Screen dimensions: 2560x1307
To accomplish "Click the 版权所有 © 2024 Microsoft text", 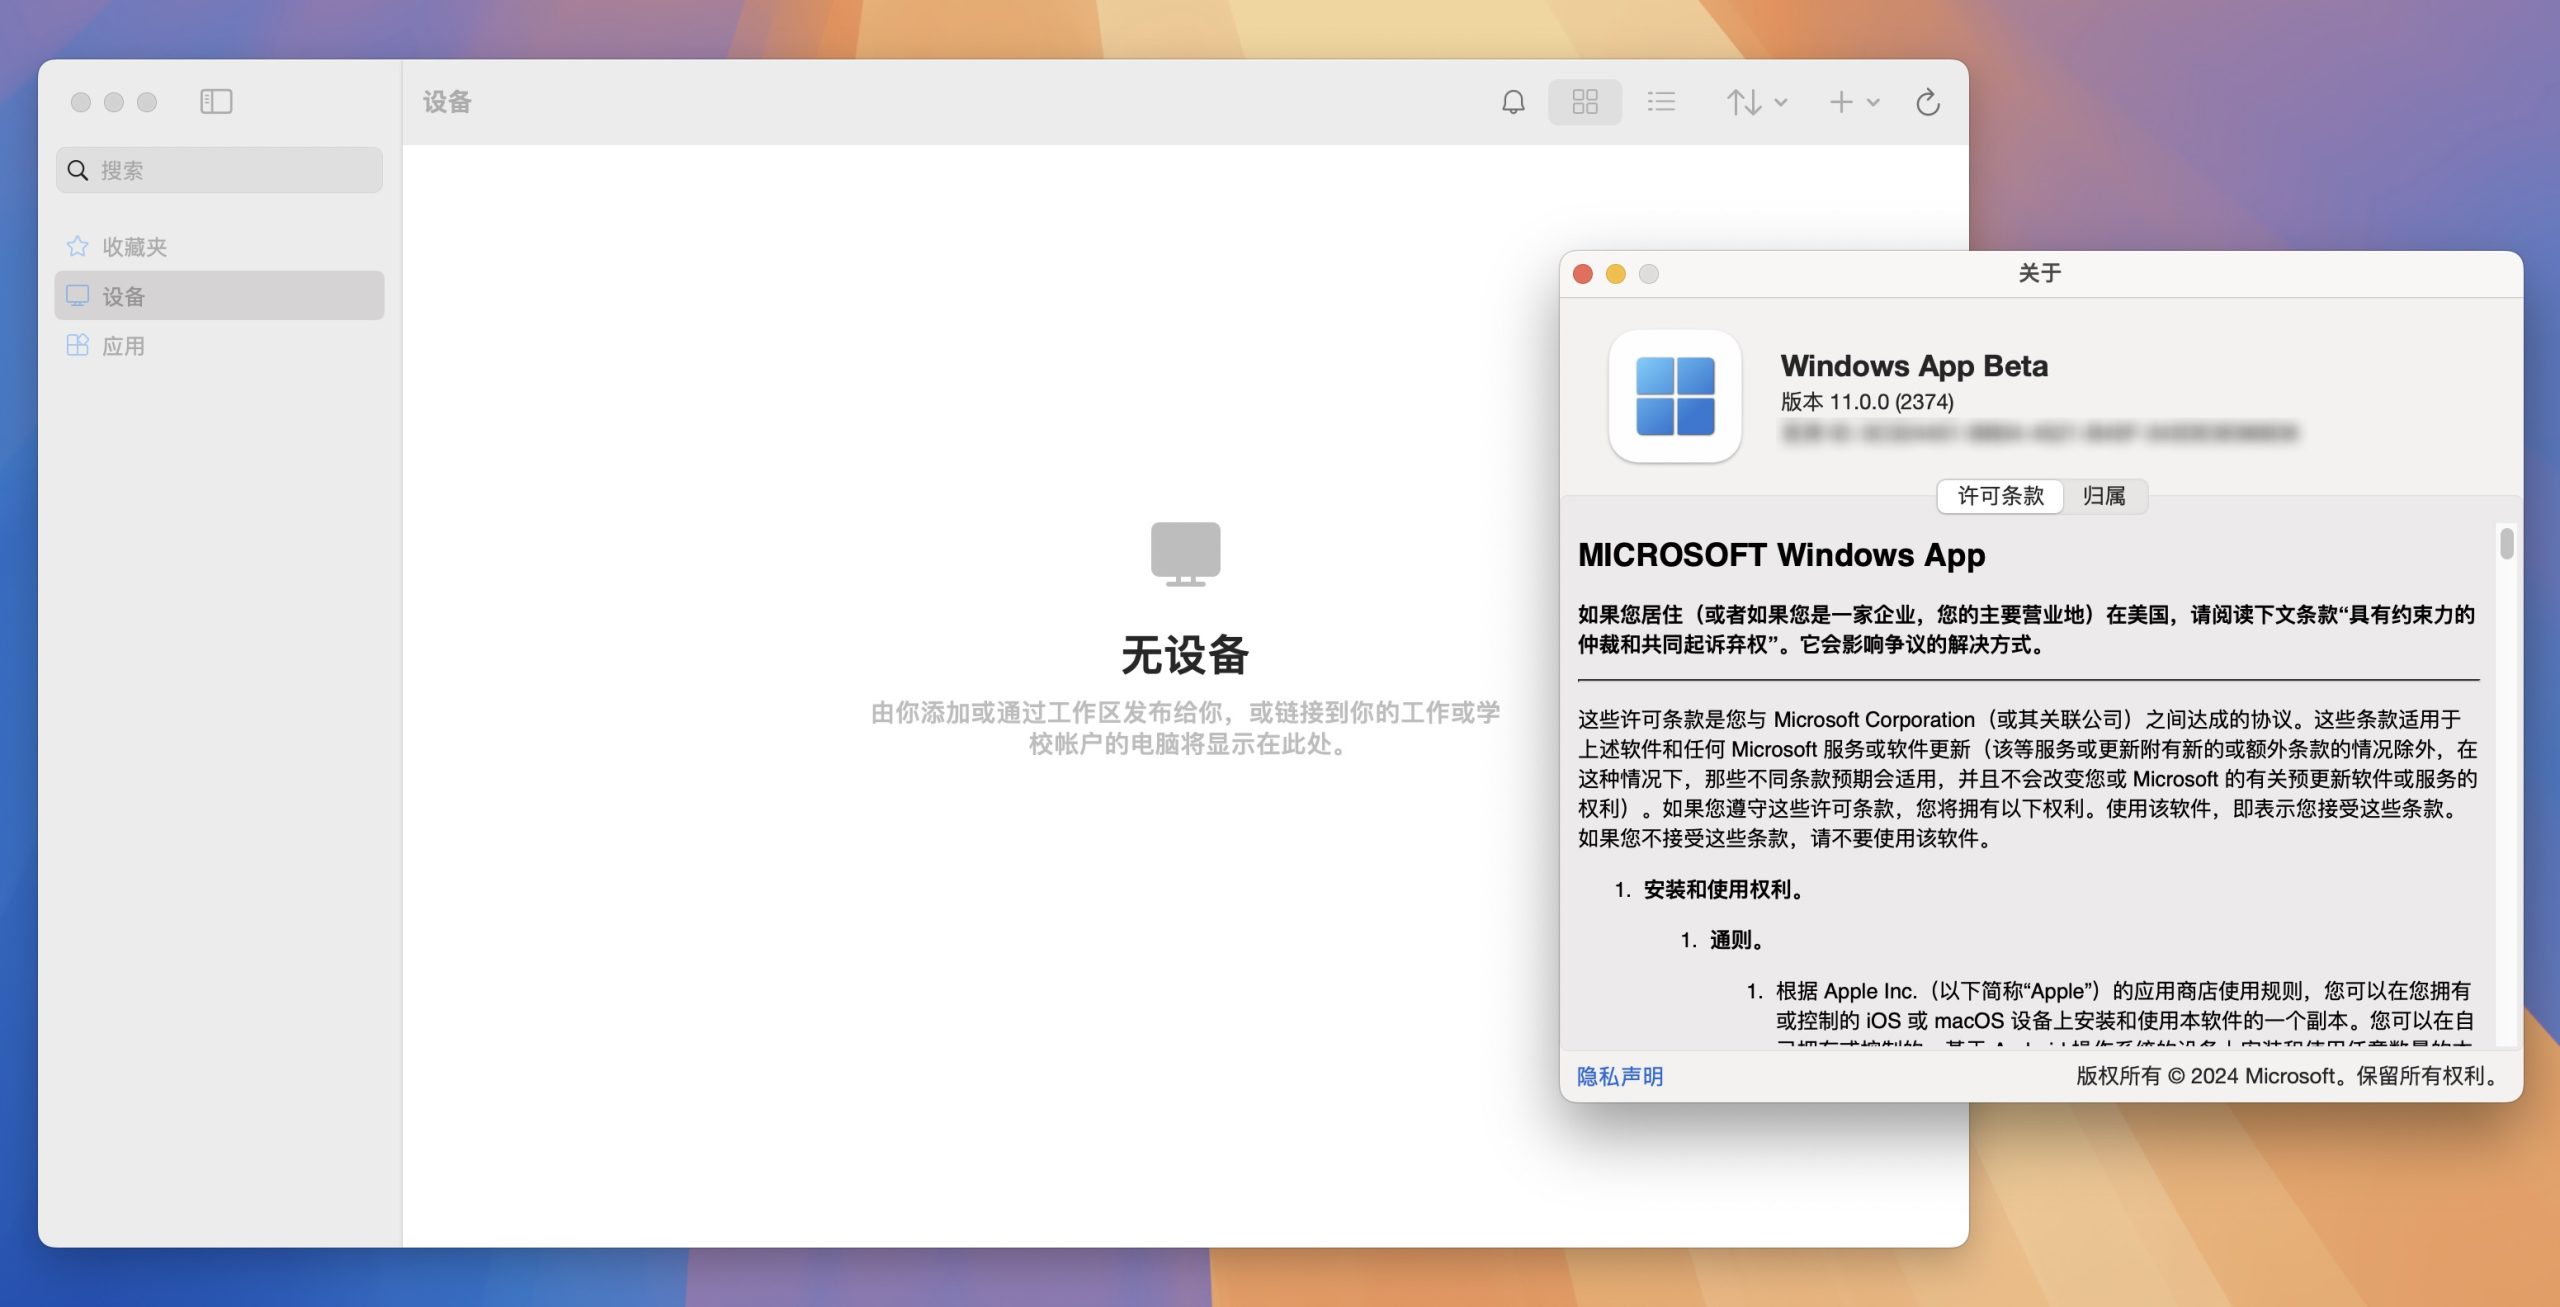I will click(x=2287, y=1076).
